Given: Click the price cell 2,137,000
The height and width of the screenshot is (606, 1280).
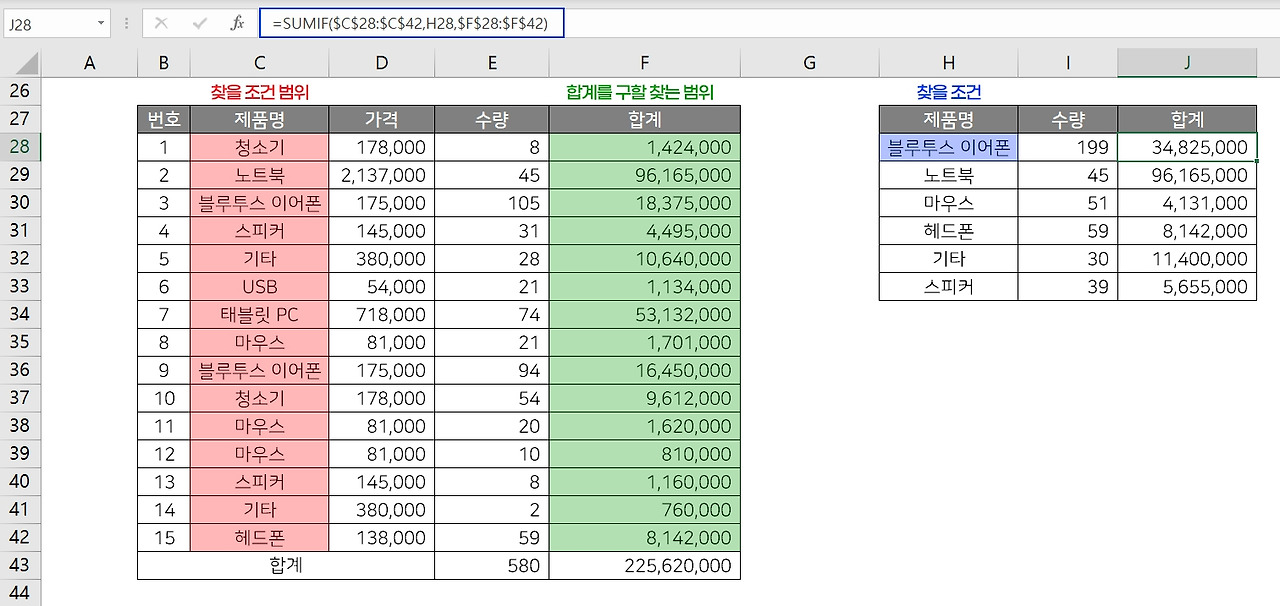Looking at the screenshot, I should [382, 176].
